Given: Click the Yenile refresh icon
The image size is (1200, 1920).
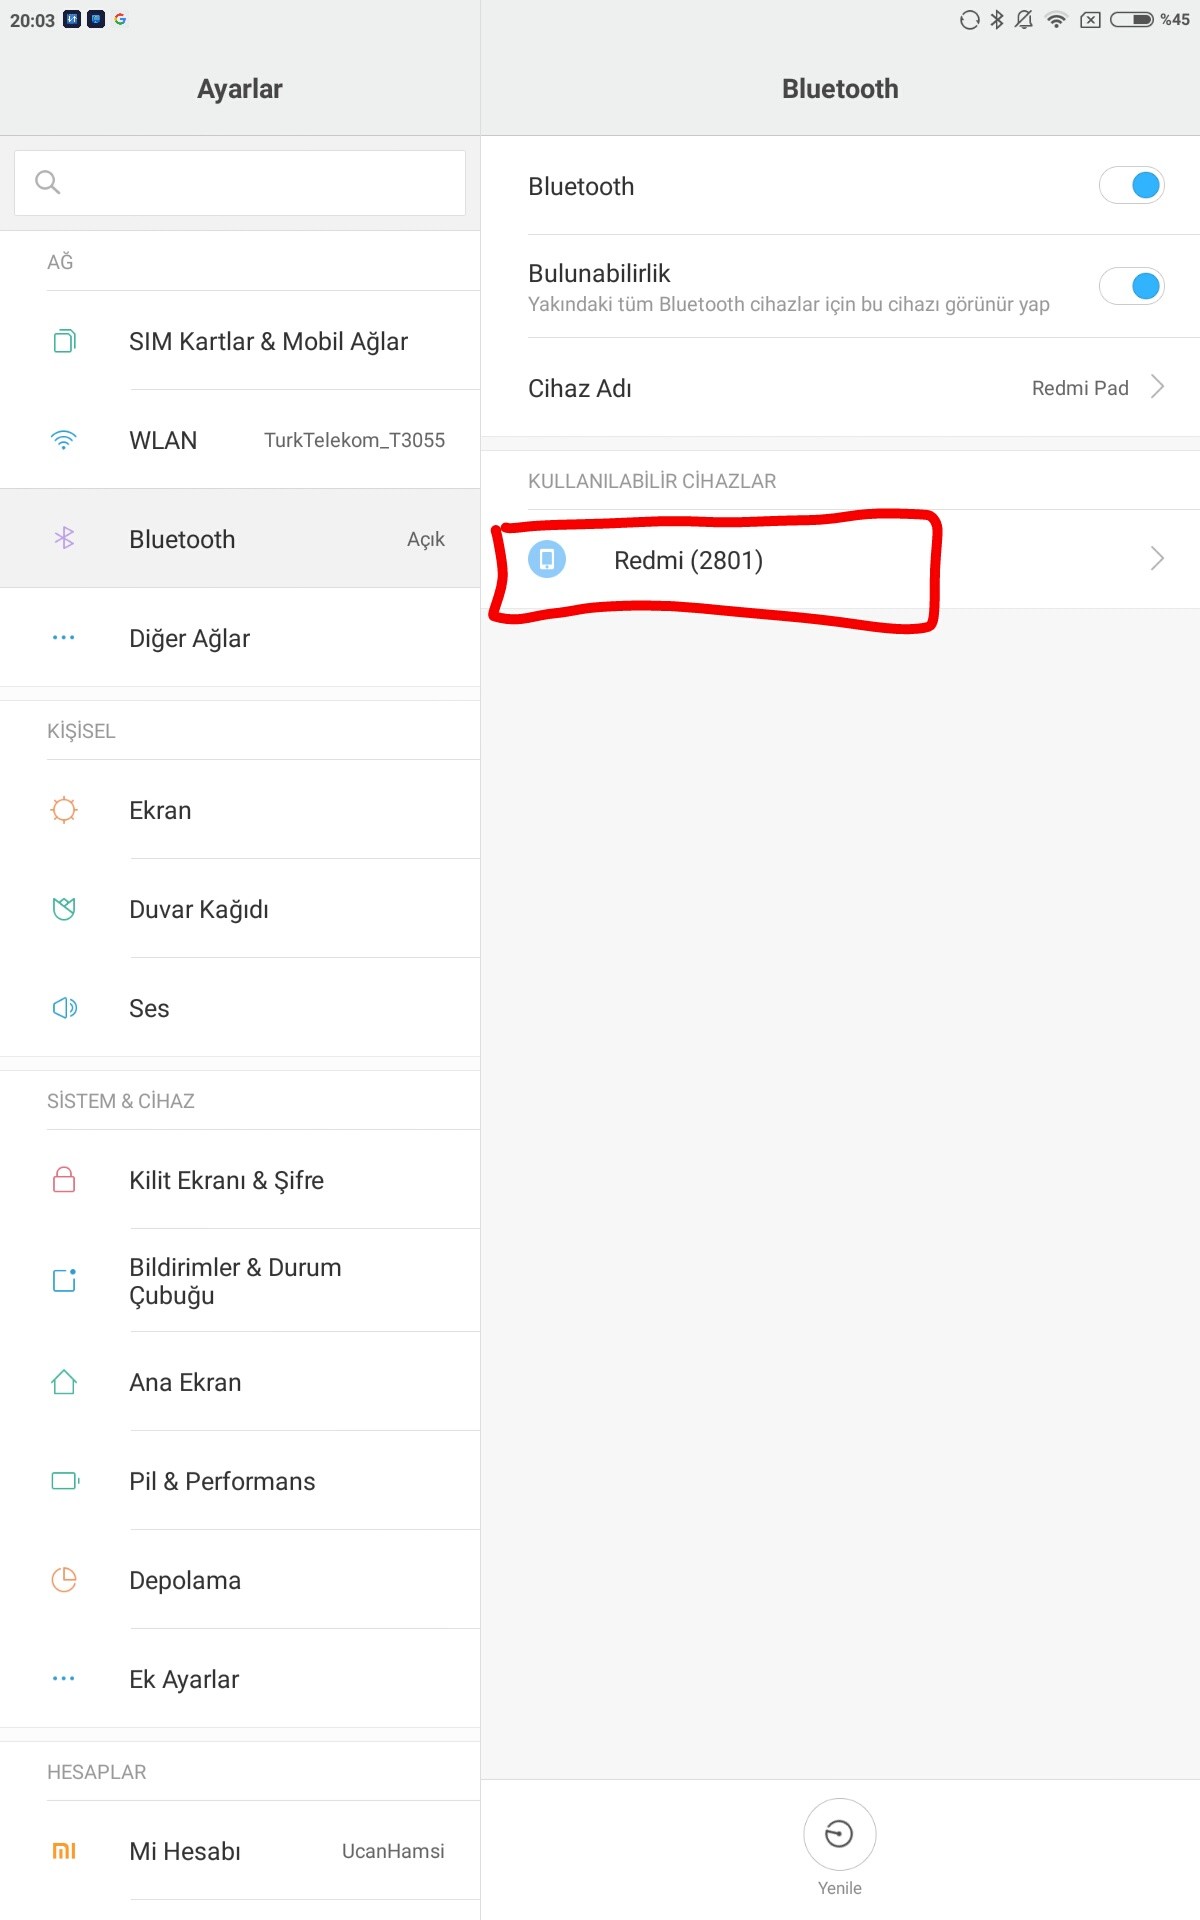Looking at the screenshot, I should [x=840, y=1834].
